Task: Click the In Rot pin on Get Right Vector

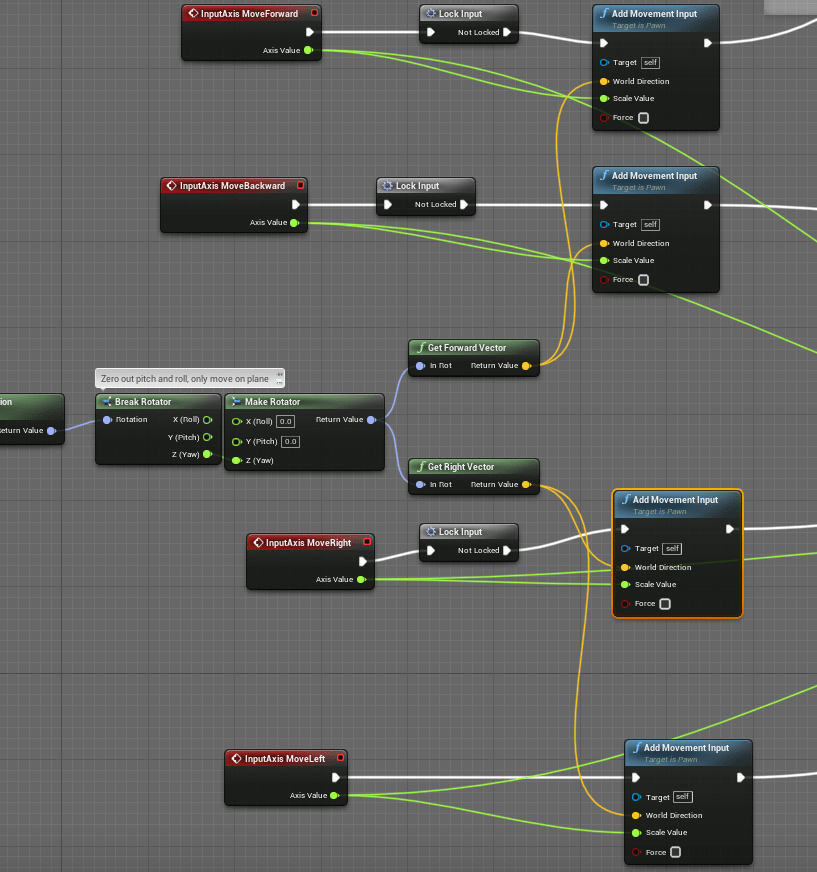Action: click(419, 485)
